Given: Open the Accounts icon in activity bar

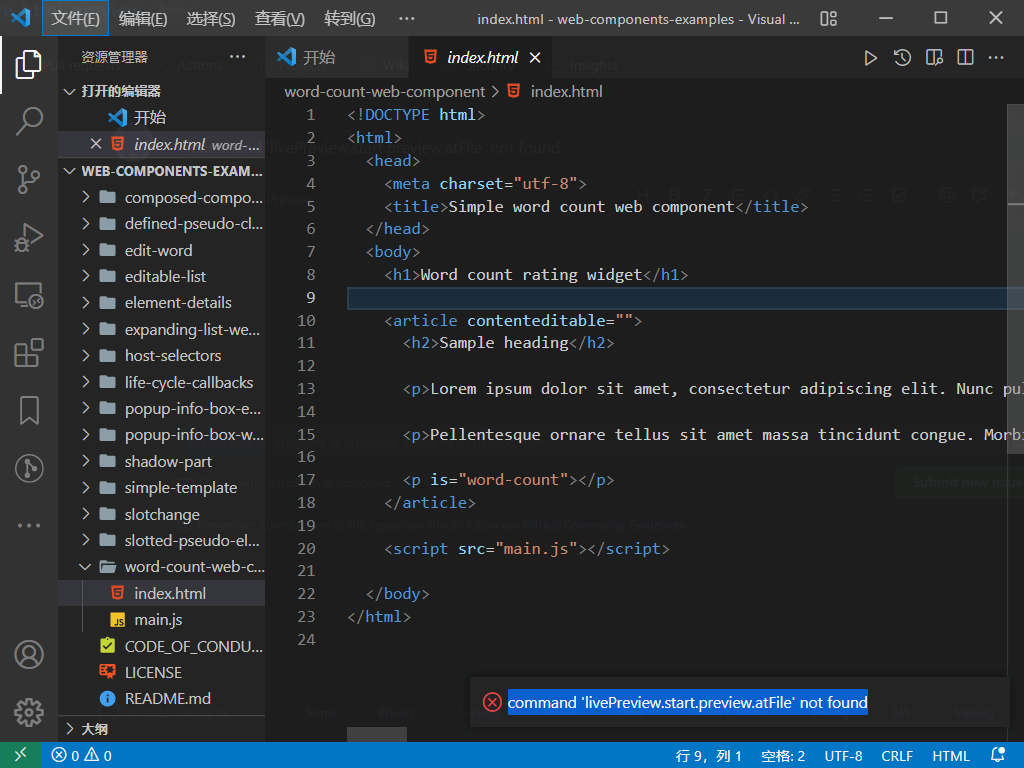Looking at the screenshot, I should pos(28,654).
